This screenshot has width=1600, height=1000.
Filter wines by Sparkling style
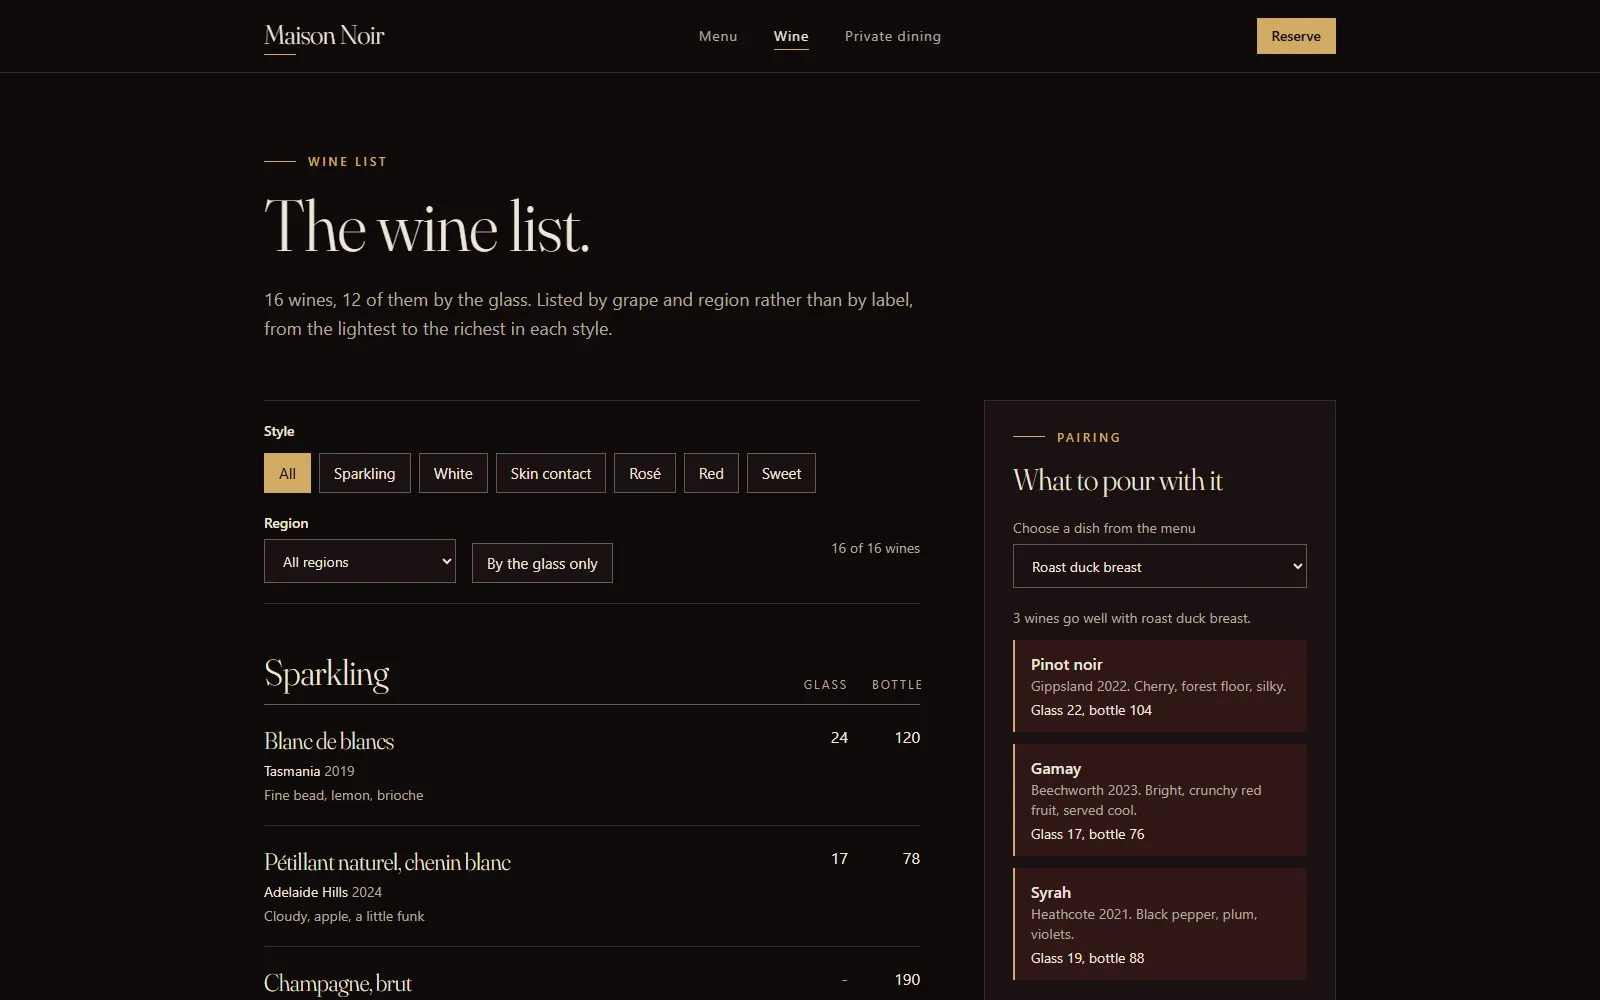(x=364, y=473)
